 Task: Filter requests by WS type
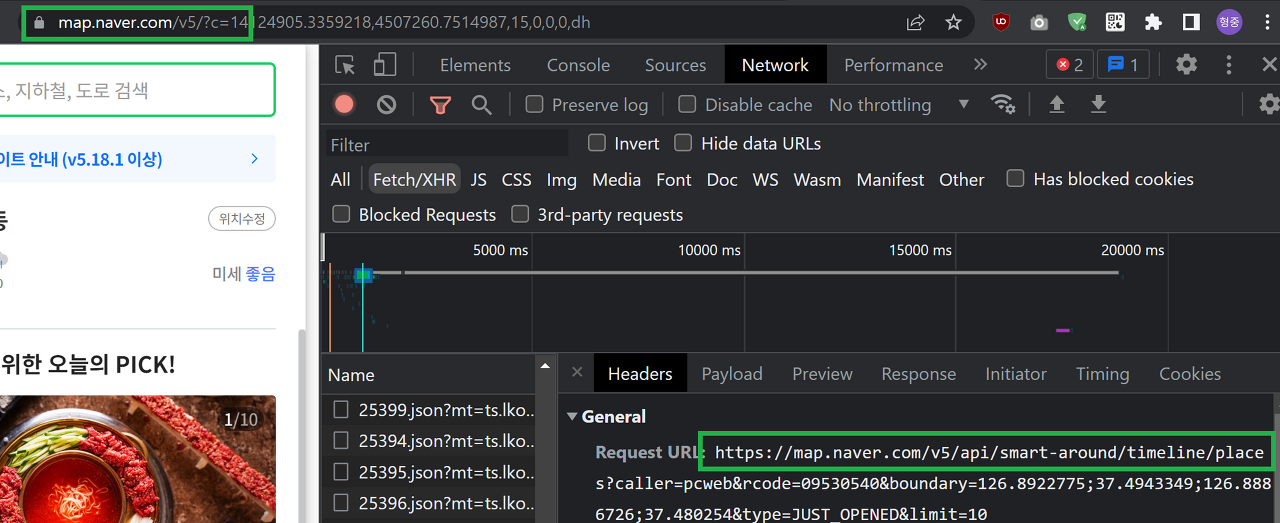pyautogui.click(x=765, y=180)
